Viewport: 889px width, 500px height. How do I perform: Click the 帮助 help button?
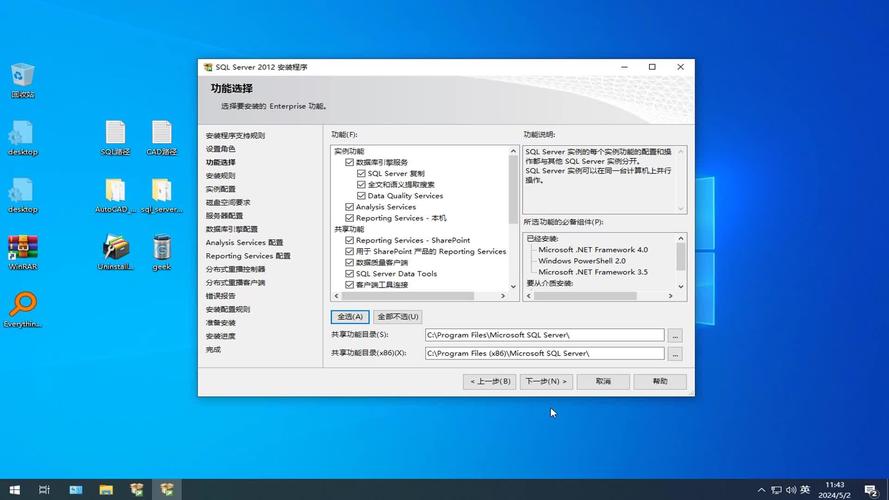660,382
